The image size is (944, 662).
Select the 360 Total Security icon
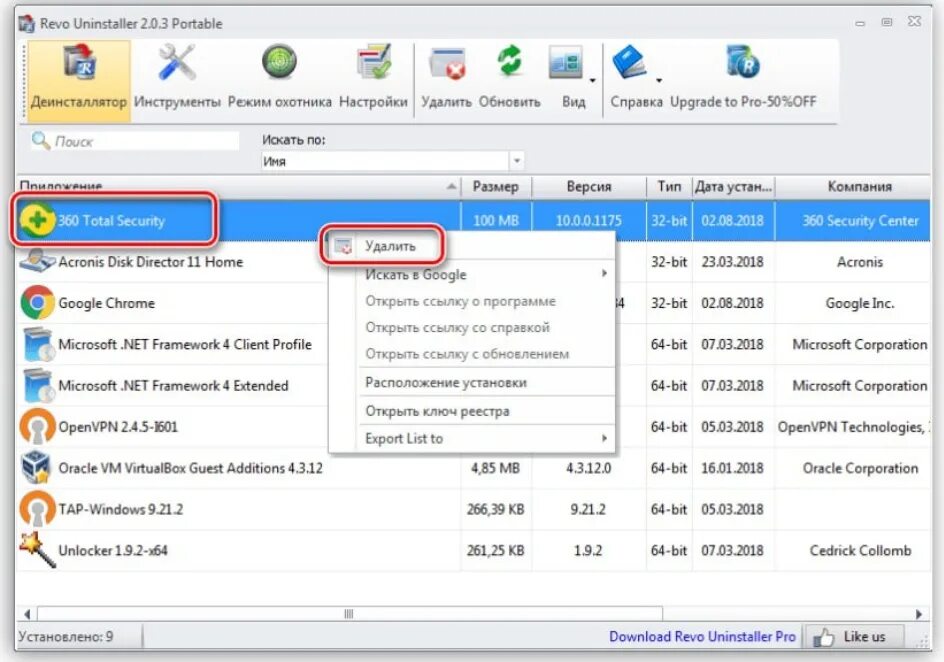[x=37, y=220]
